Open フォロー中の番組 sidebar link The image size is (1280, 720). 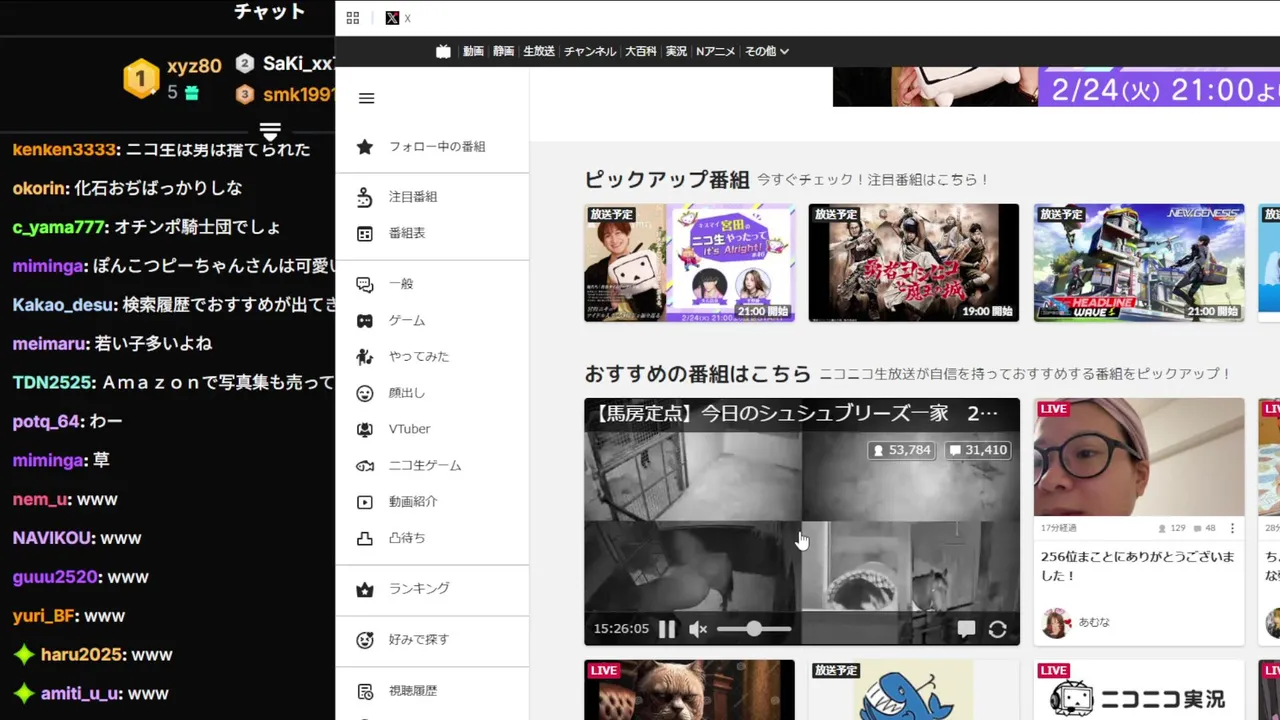[437, 147]
